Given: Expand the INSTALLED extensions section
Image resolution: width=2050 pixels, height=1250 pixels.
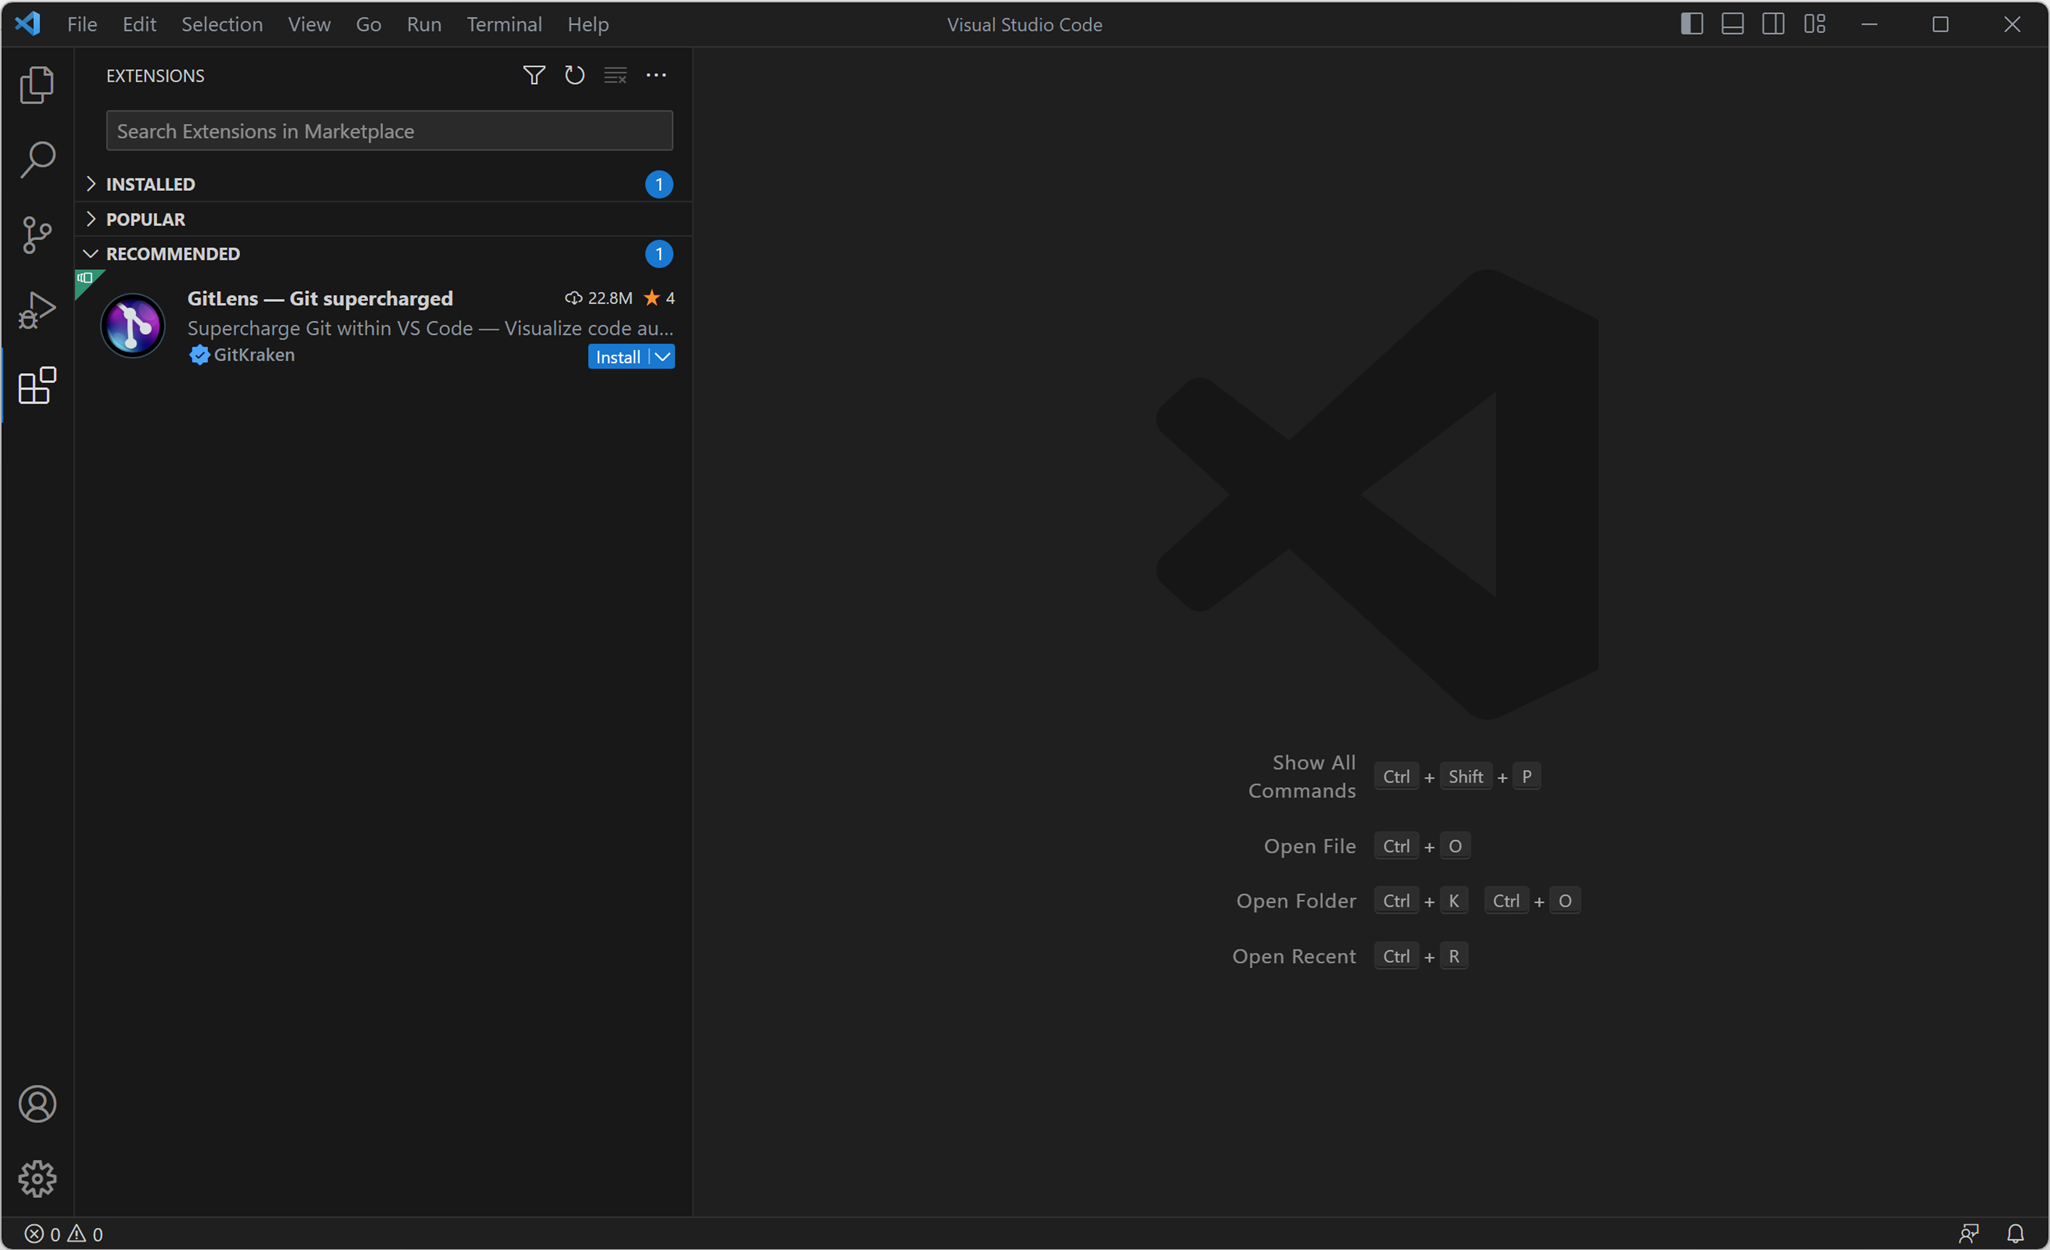Looking at the screenshot, I should (150, 184).
